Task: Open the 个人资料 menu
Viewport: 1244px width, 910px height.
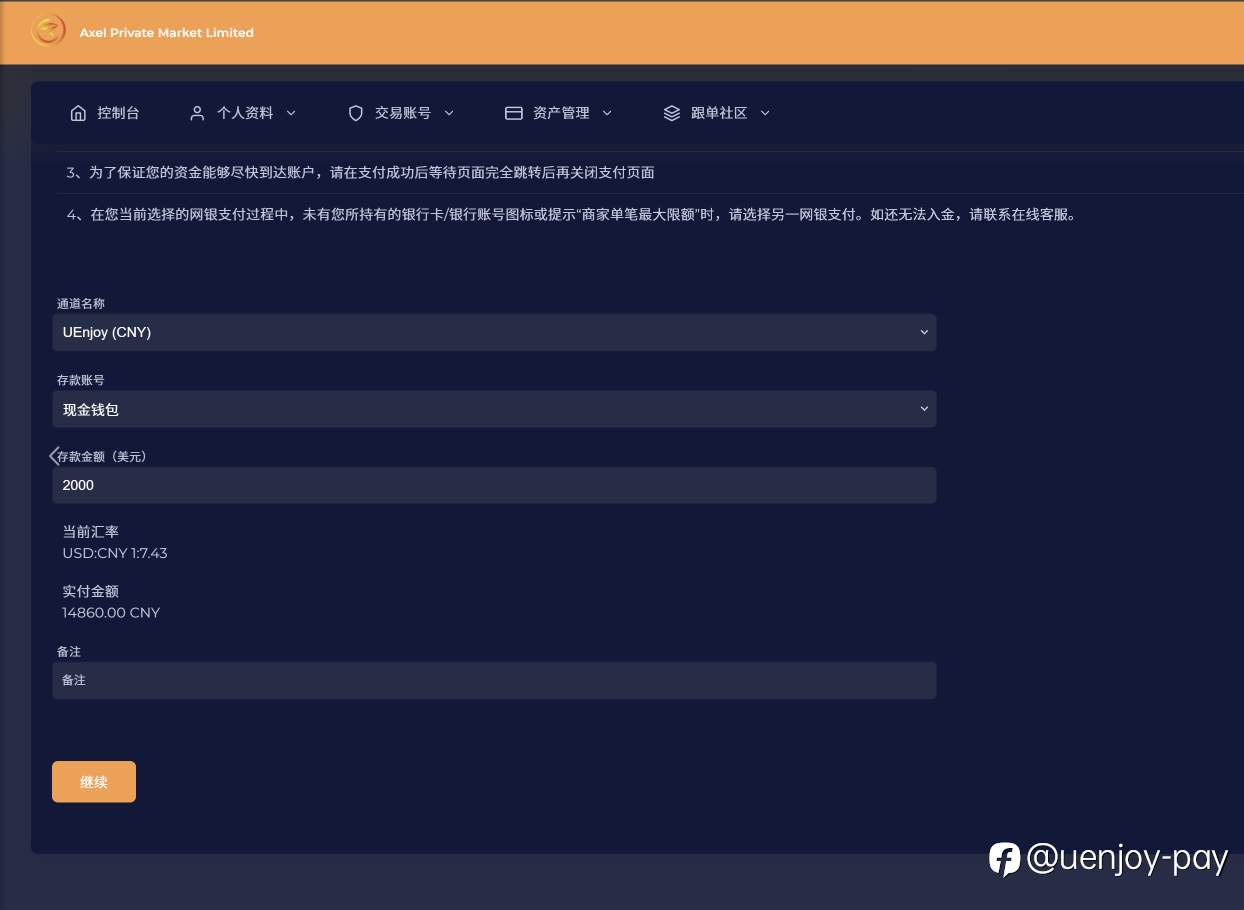Action: coord(243,113)
